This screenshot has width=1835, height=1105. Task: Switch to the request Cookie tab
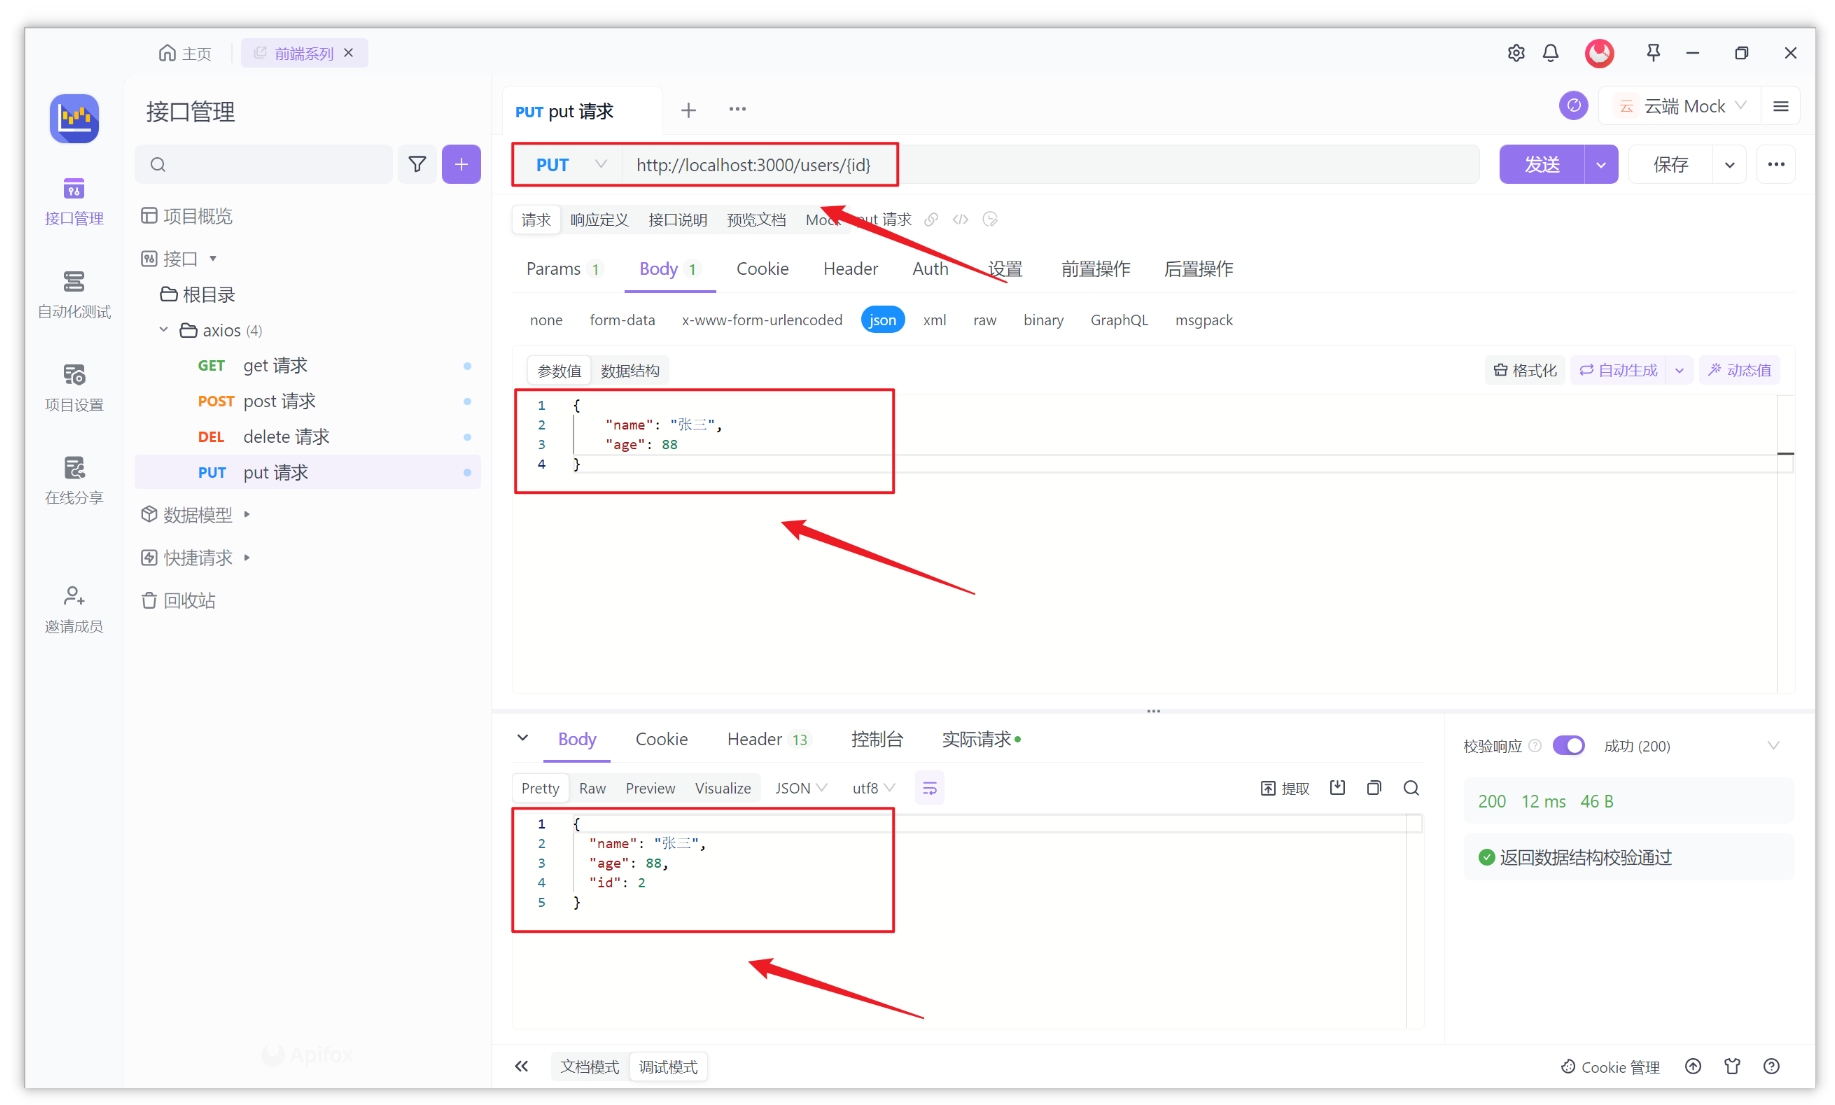coord(762,269)
